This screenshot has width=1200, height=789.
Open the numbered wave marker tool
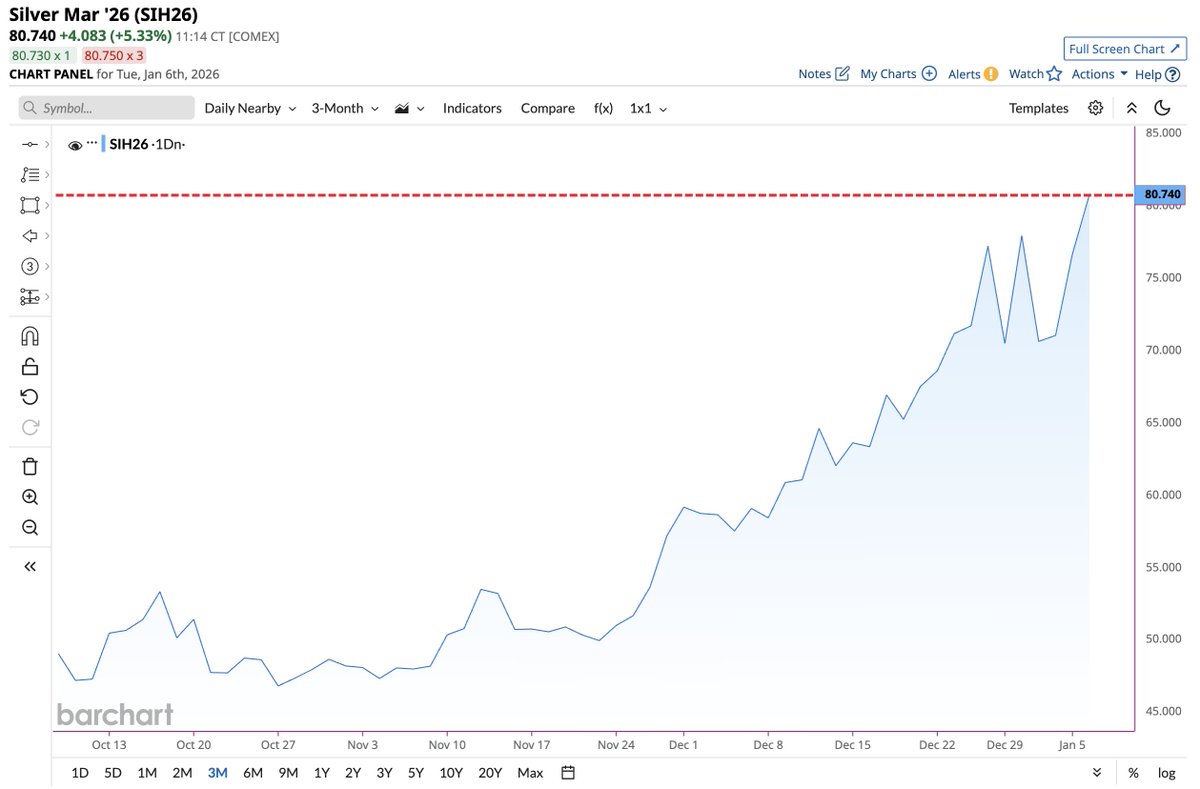click(x=29, y=266)
